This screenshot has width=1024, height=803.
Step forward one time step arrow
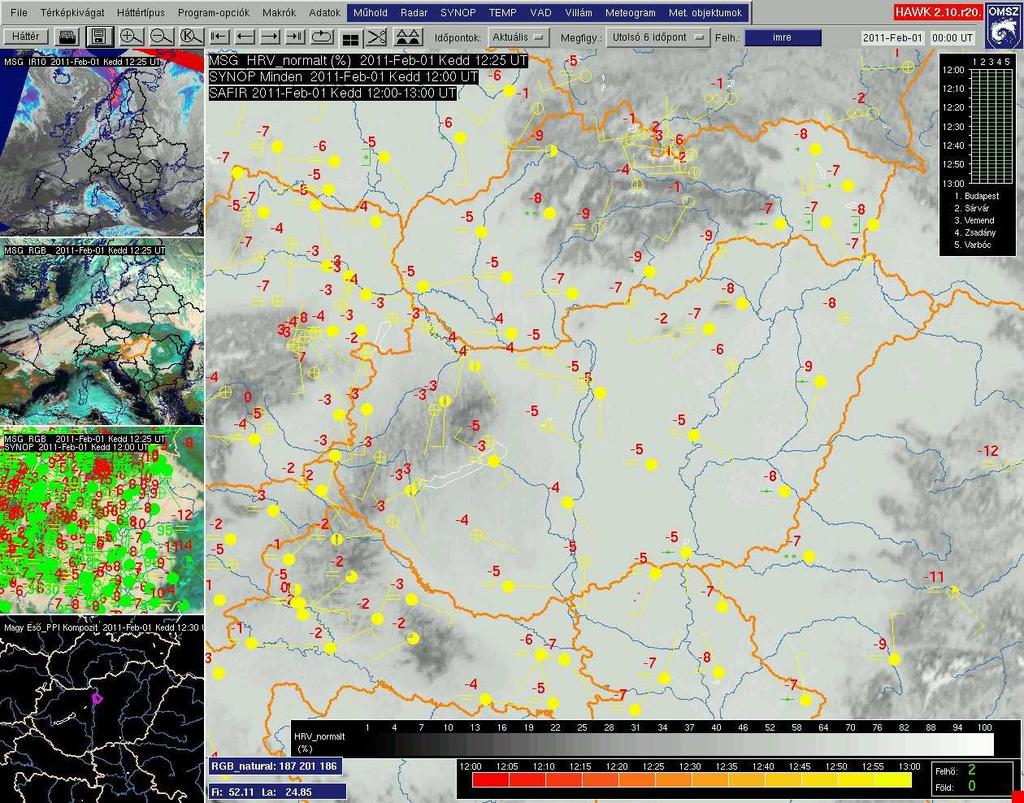pos(270,37)
